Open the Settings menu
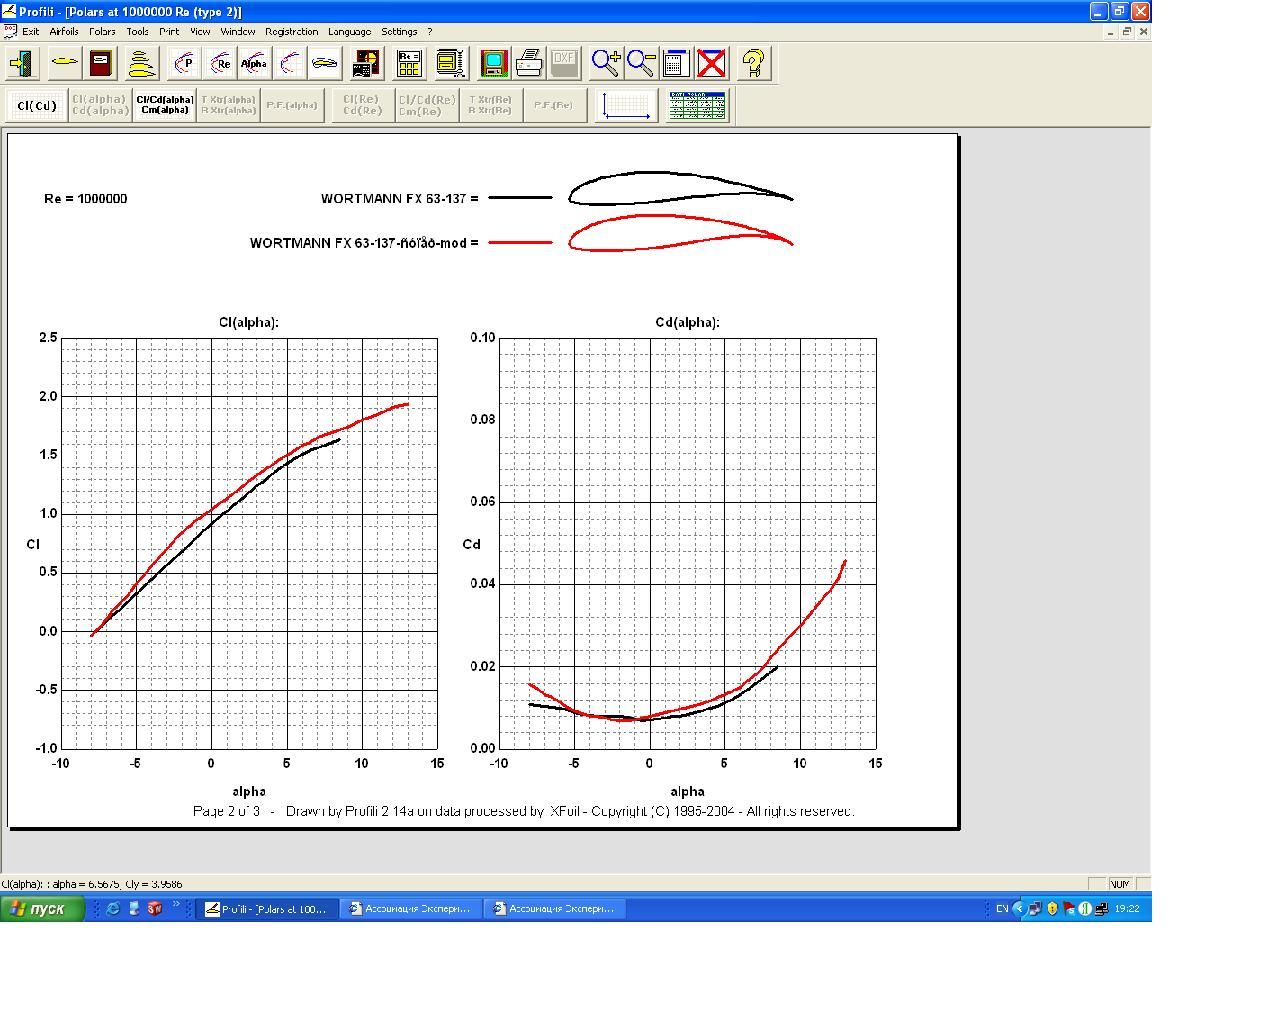Viewport: 1280px width, 1024px height. (x=399, y=32)
